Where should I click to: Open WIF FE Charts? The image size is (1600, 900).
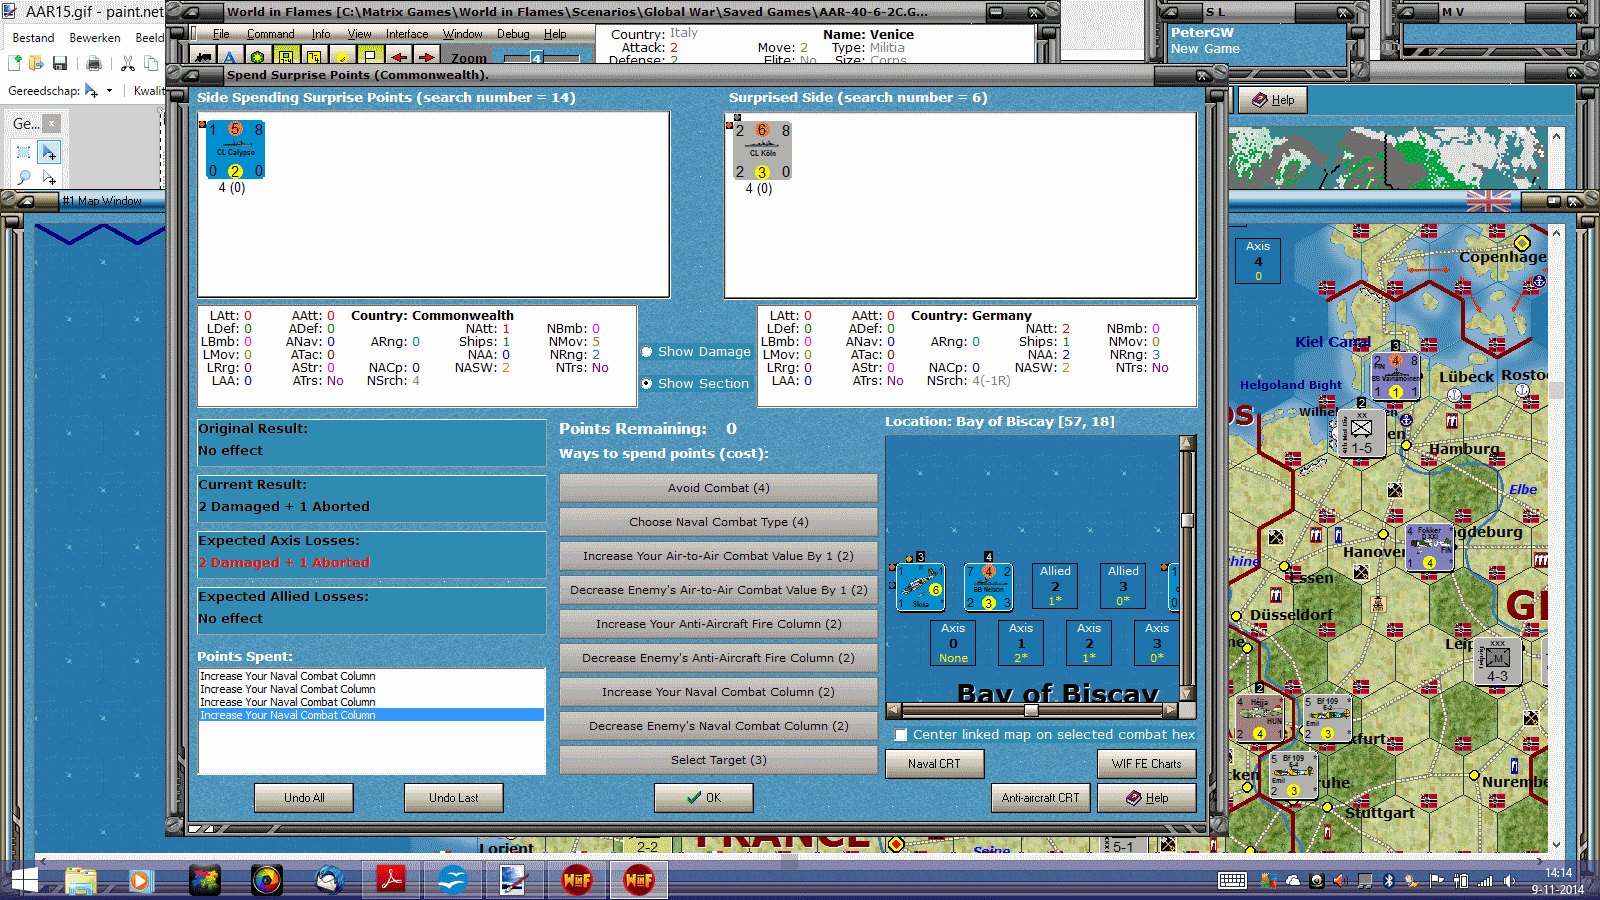(1147, 764)
